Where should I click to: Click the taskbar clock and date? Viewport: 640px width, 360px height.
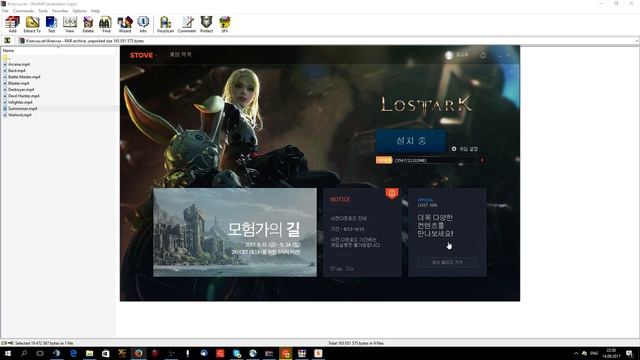(611, 353)
